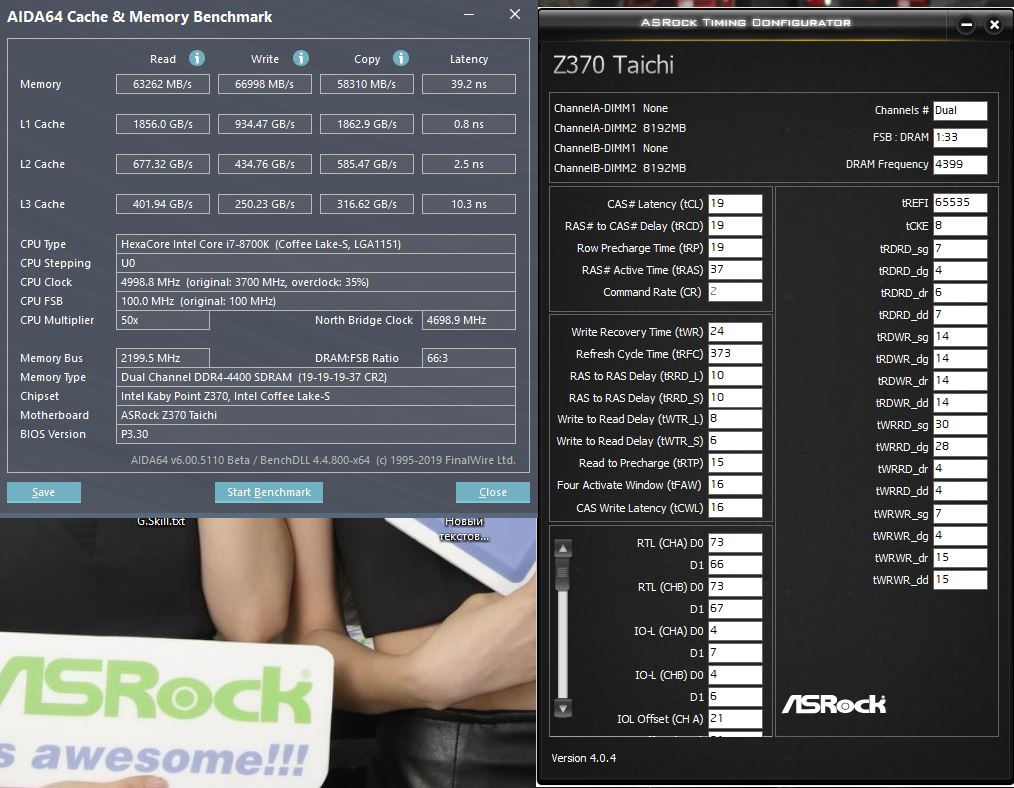Click the CAS# Latency (tCL) field

coord(735,204)
